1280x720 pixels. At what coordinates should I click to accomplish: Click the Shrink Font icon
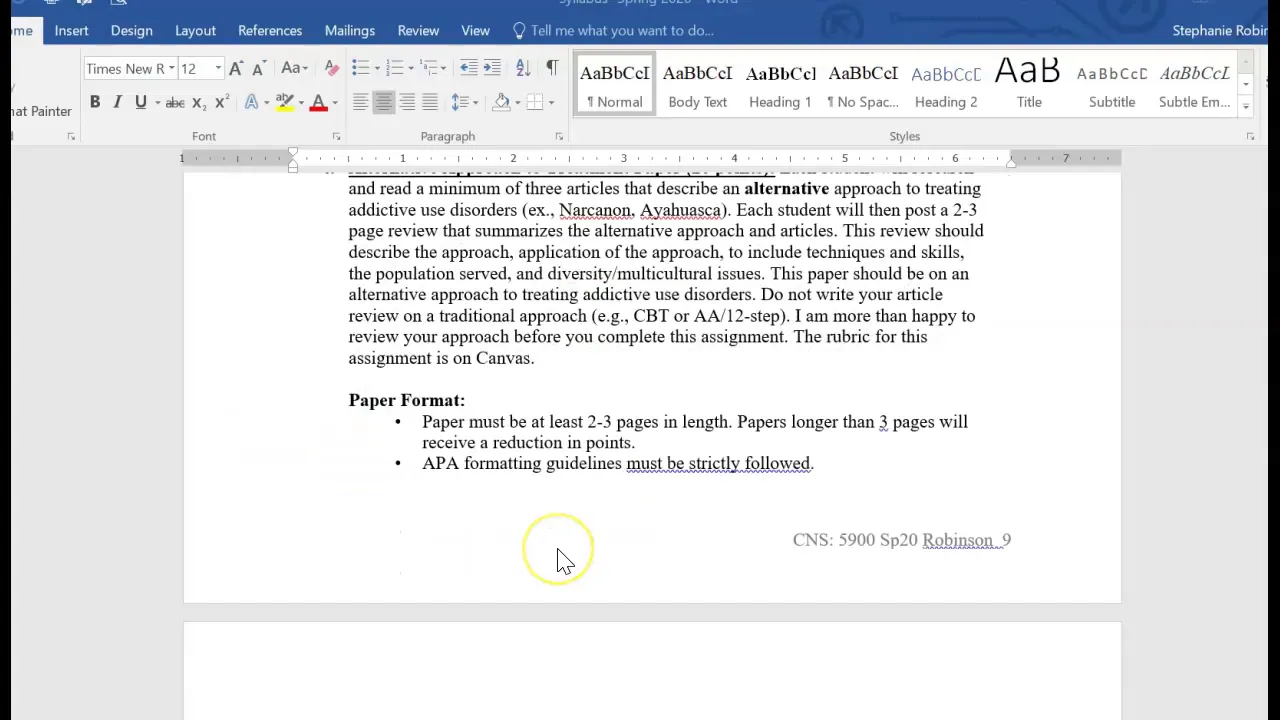click(258, 68)
